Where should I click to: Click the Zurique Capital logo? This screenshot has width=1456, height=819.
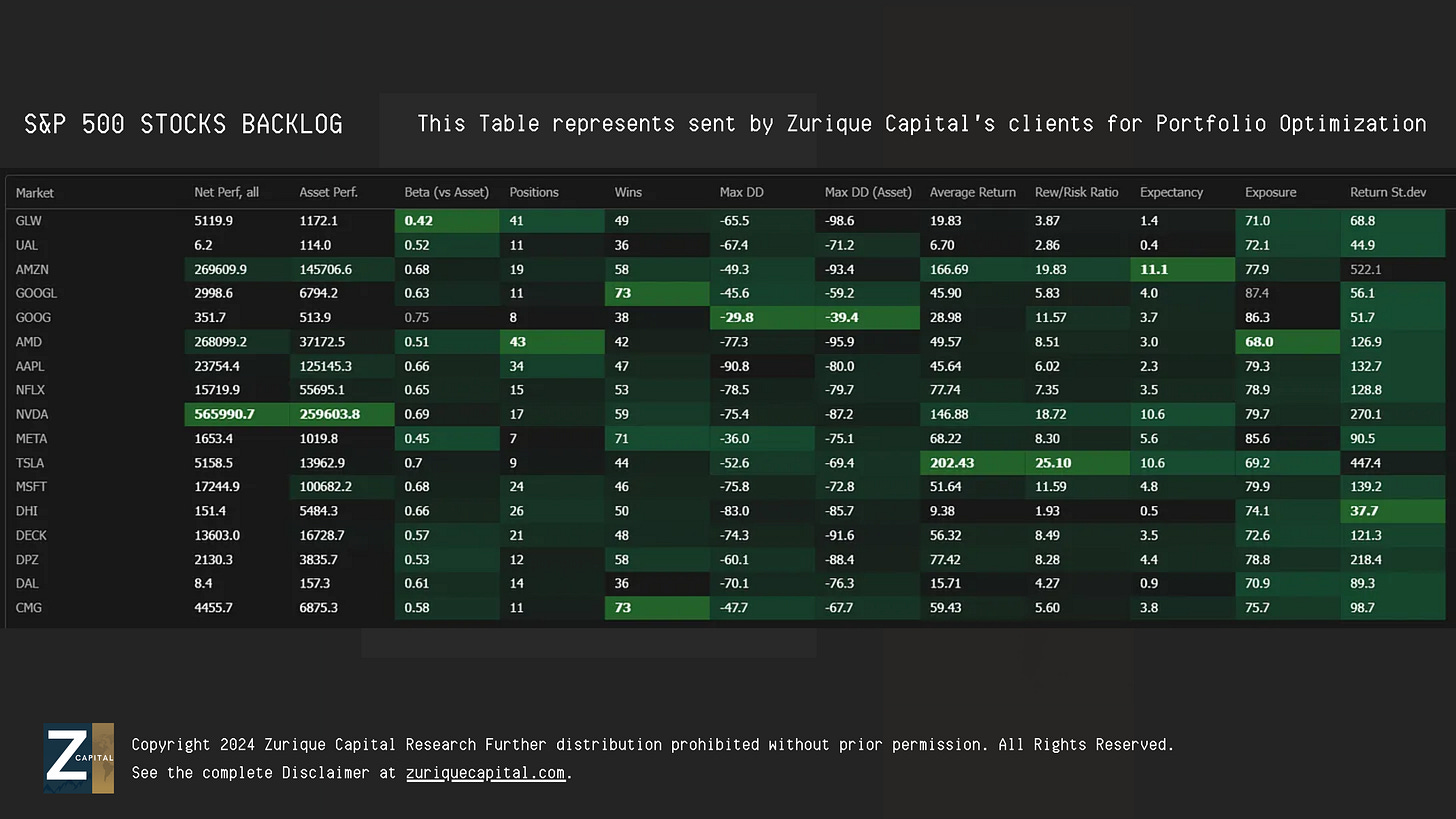tap(78, 758)
